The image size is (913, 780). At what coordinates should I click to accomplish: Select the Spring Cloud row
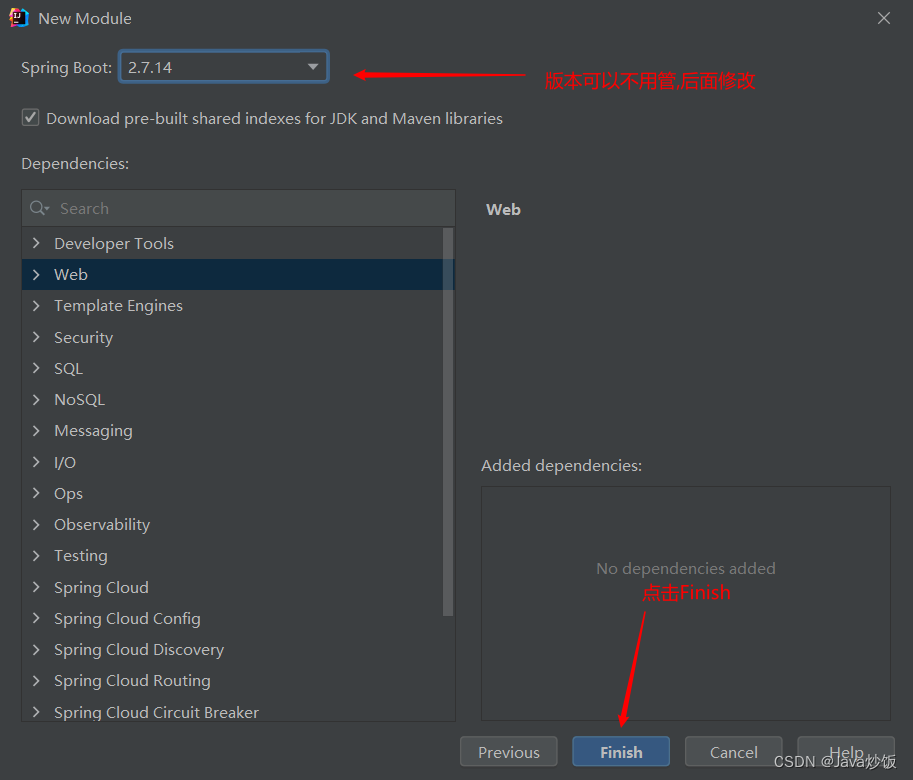pos(232,587)
